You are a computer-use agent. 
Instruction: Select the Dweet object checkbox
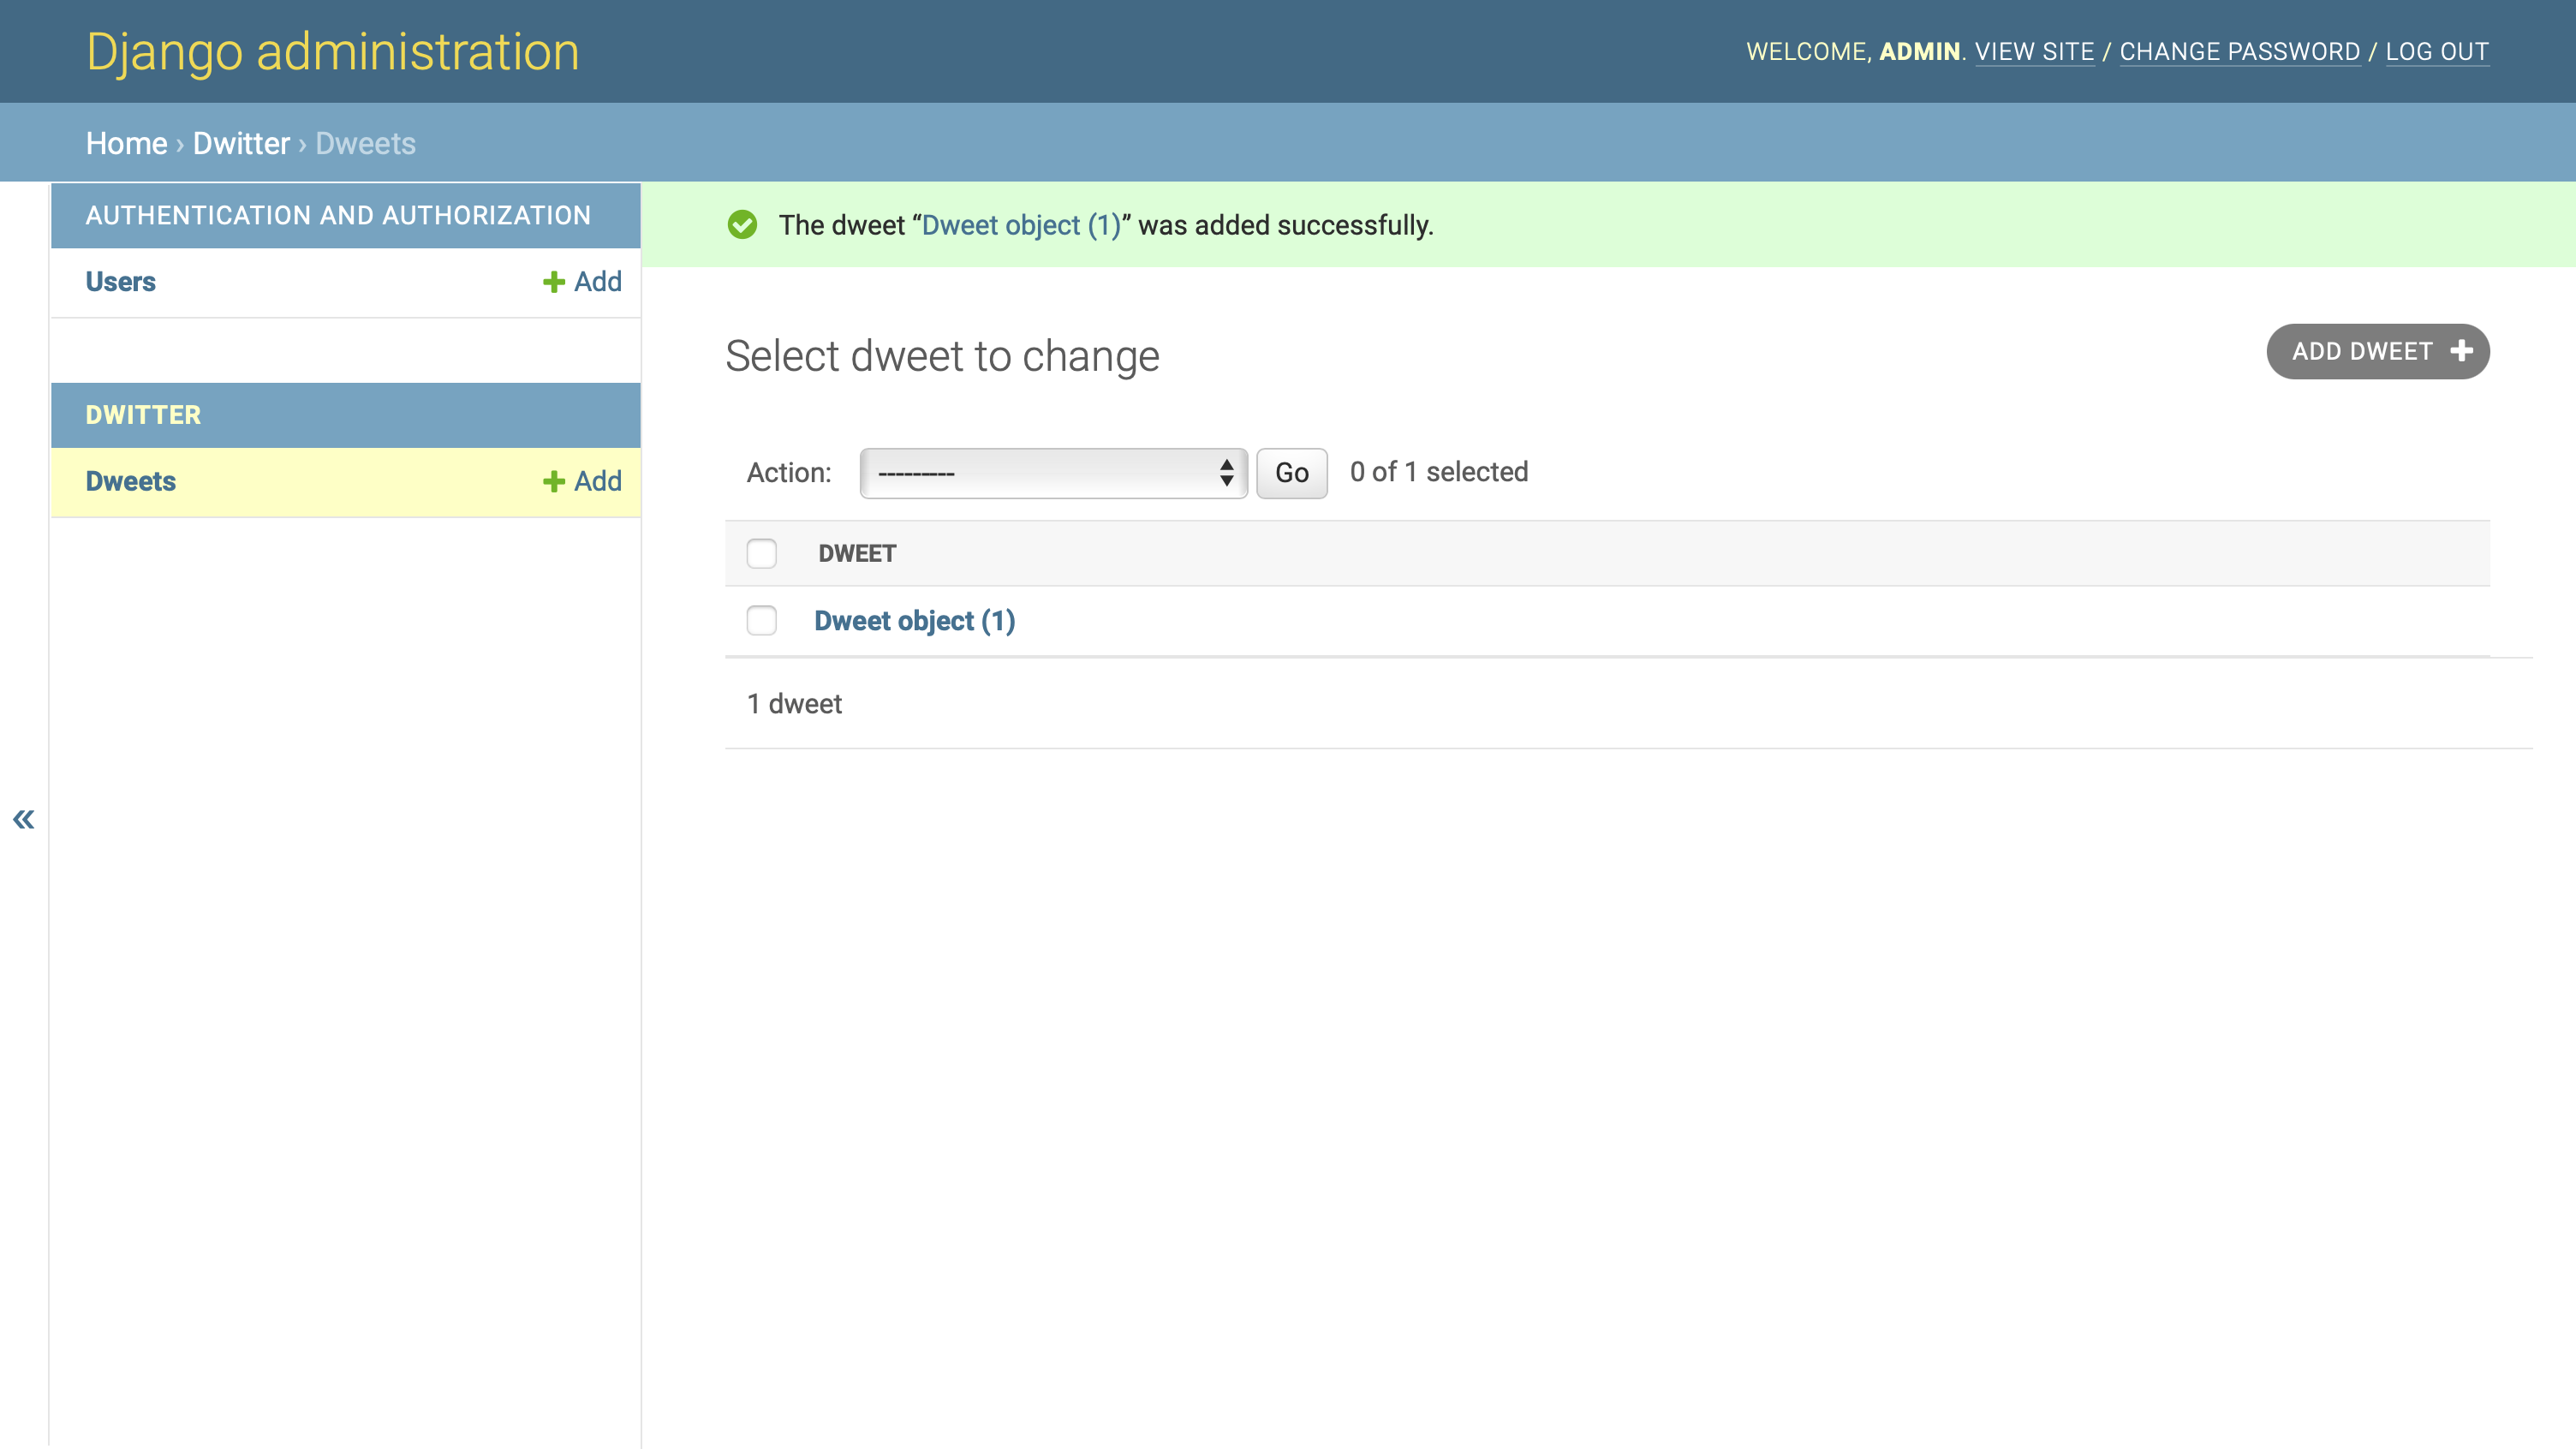pos(761,620)
